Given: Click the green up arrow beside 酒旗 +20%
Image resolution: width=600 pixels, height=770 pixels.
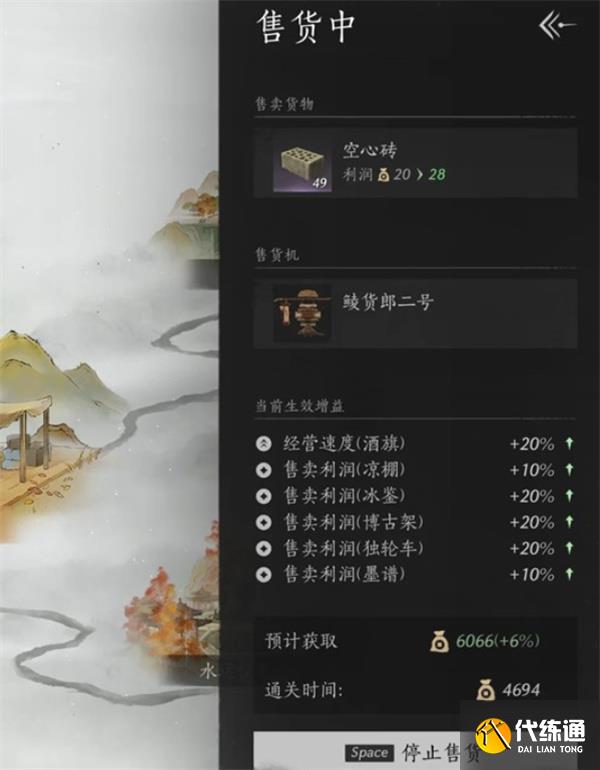Looking at the screenshot, I should click(x=569, y=443).
